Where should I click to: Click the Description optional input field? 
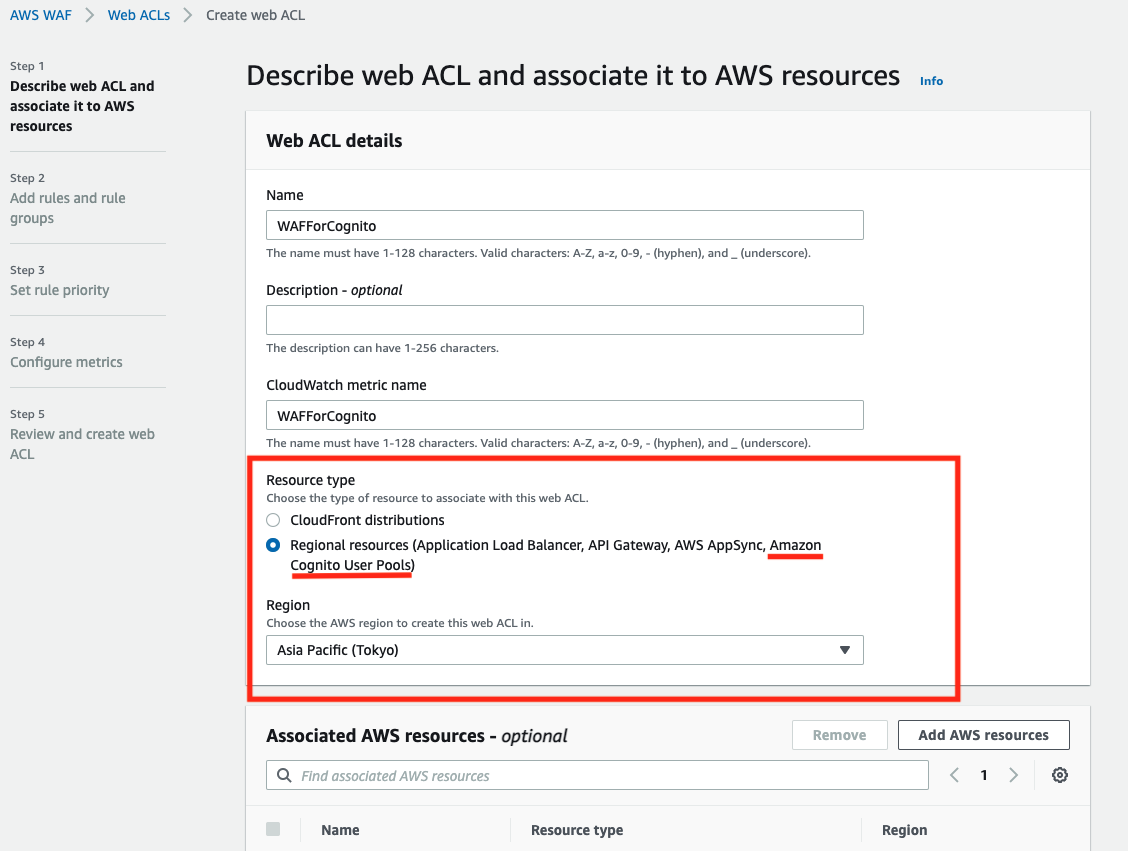tap(565, 319)
